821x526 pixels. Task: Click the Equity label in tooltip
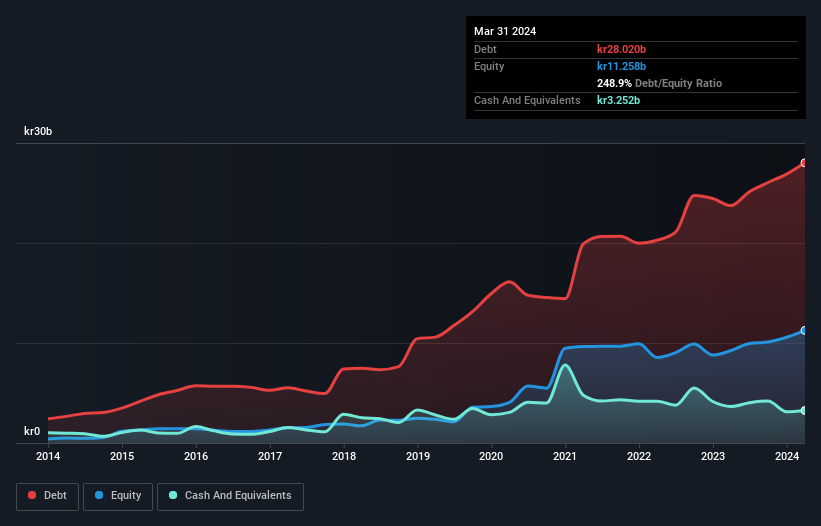coord(489,66)
